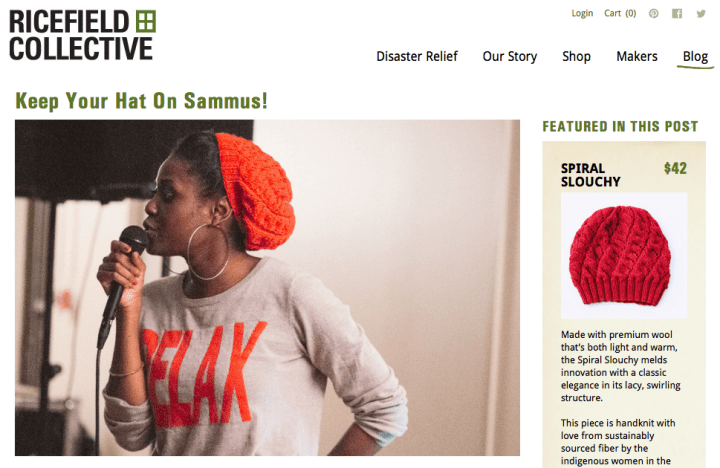Open the Pinterest icon link
Screen dimensions: 720x468
[x=653, y=14]
